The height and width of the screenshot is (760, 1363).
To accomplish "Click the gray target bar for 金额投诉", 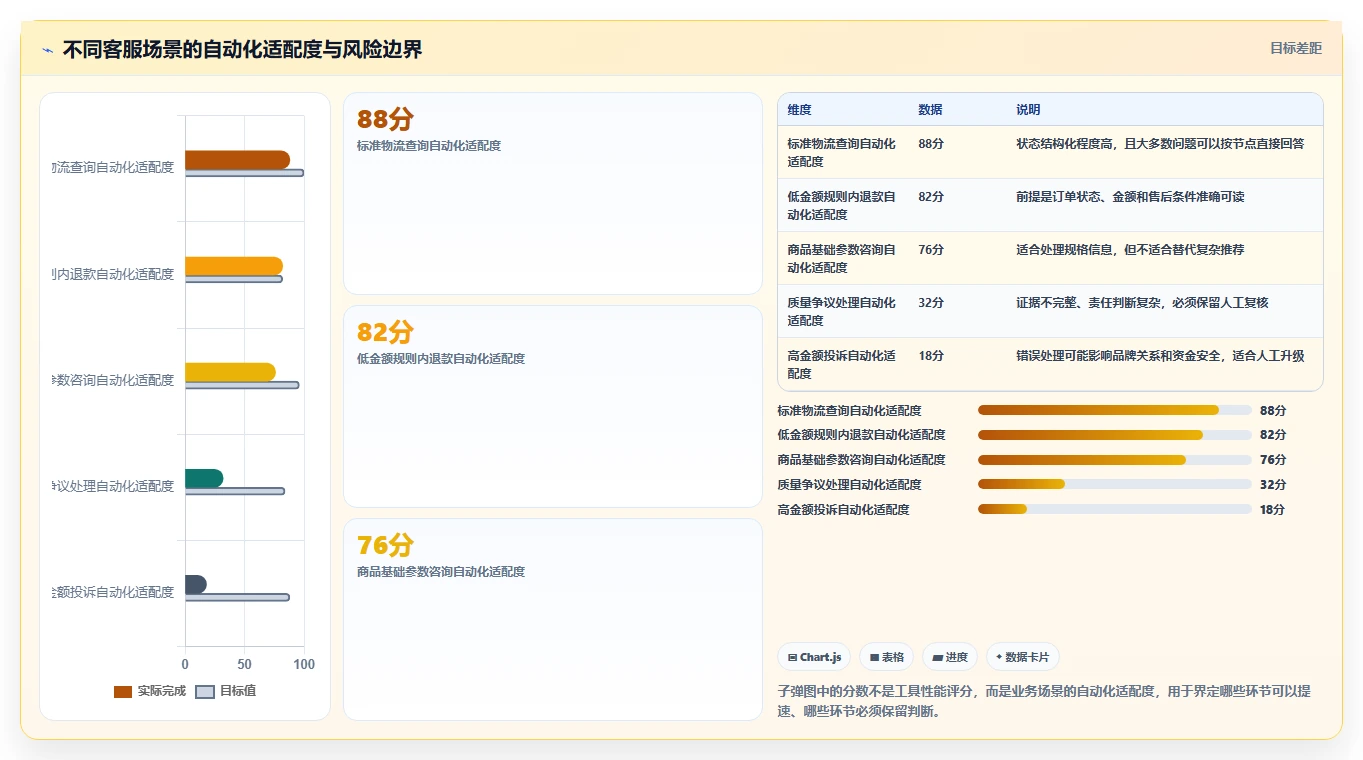I will point(237,597).
